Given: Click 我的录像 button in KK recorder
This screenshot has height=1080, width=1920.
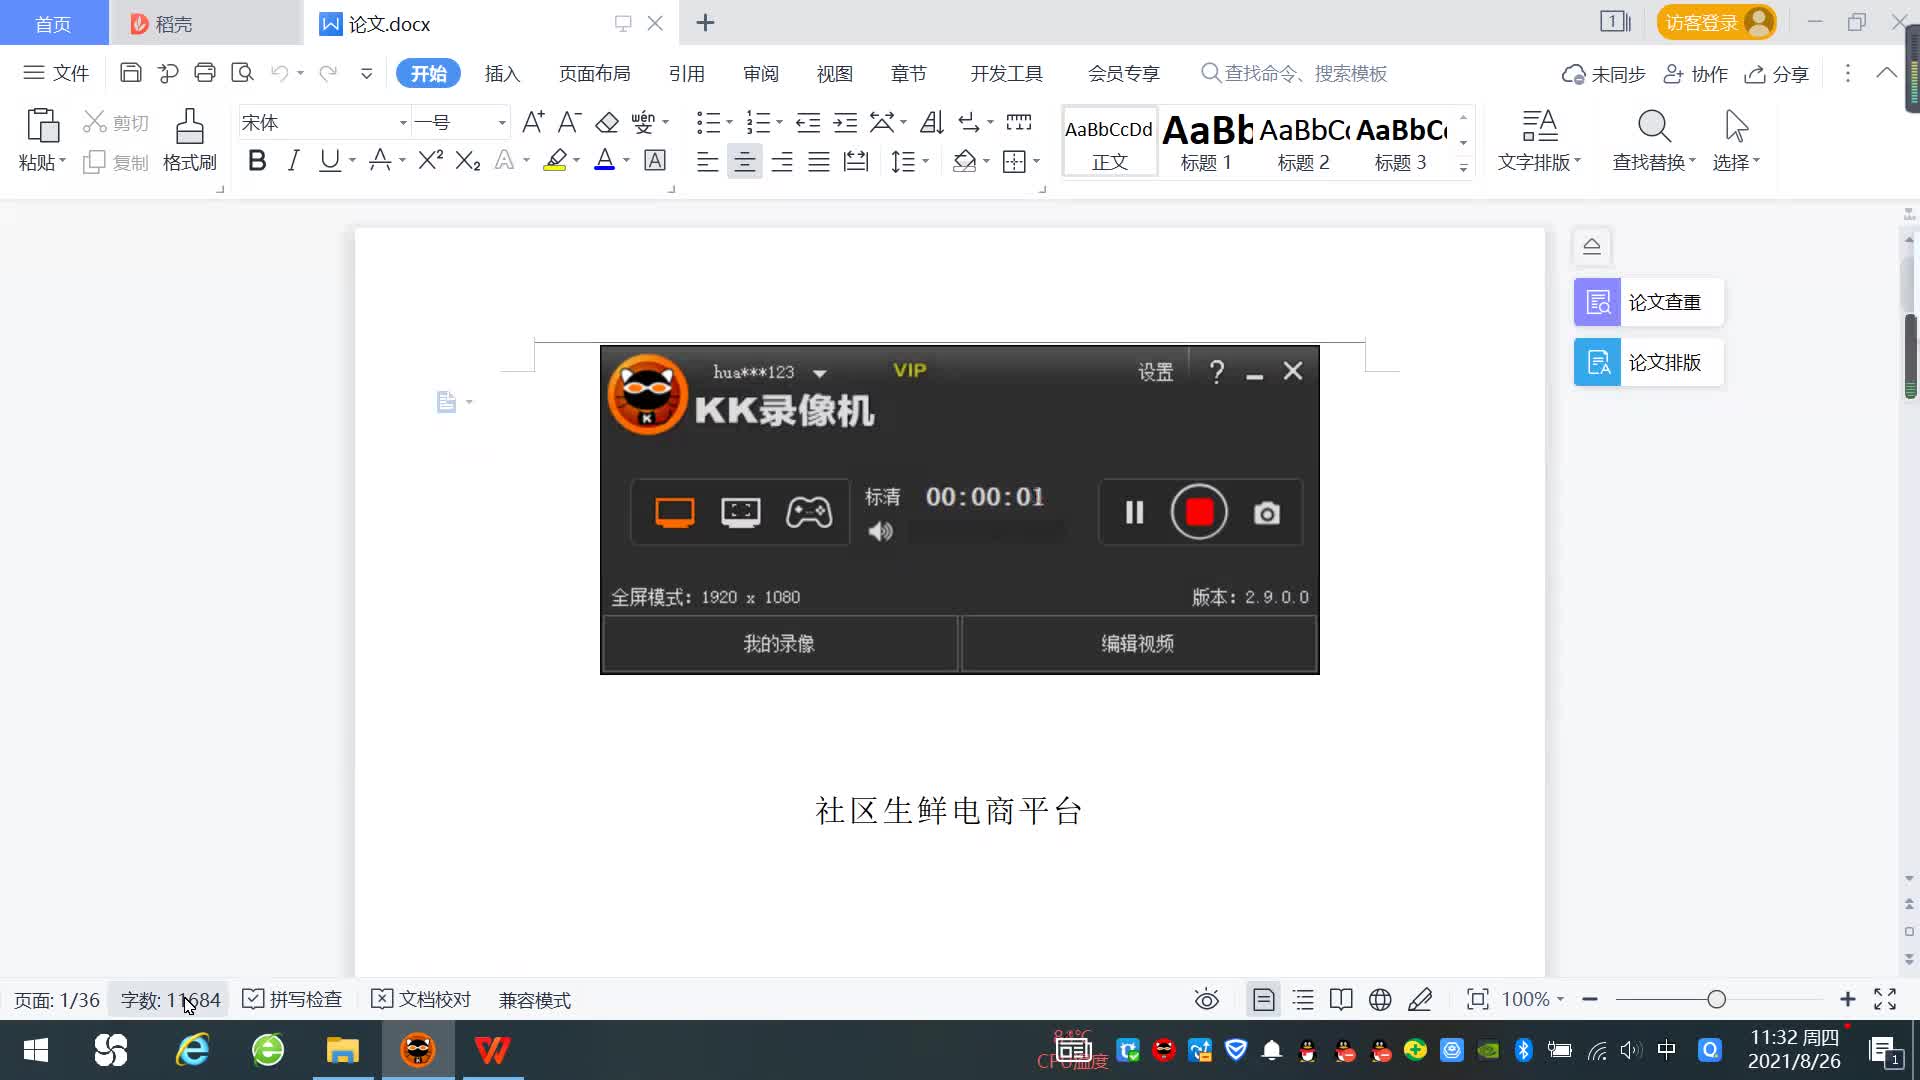Looking at the screenshot, I should click(780, 644).
